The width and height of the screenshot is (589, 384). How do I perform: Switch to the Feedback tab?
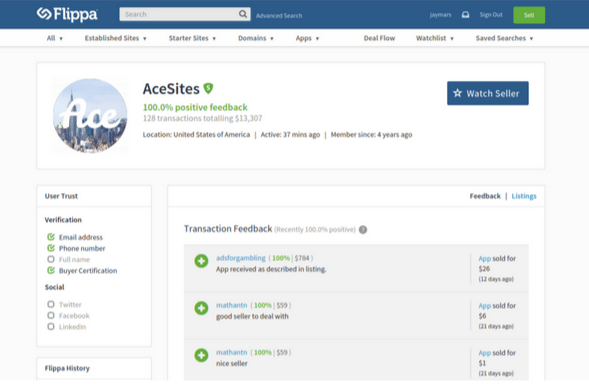[x=485, y=196]
